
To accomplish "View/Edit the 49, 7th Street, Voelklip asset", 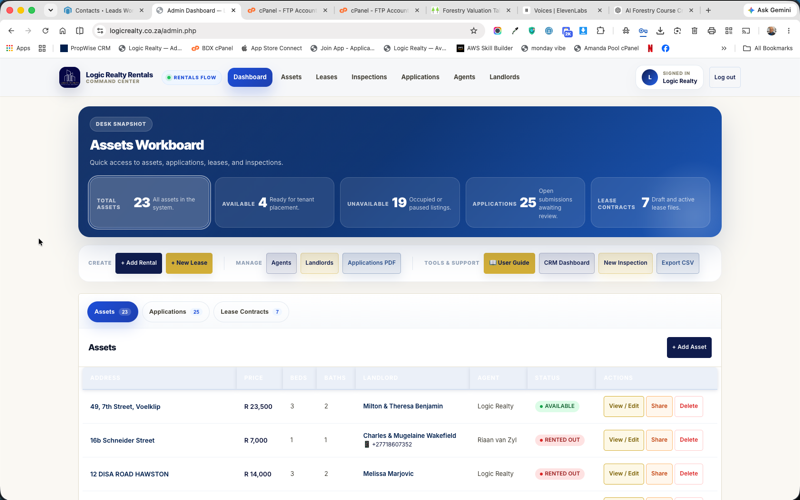I will pyautogui.click(x=623, y=407).
